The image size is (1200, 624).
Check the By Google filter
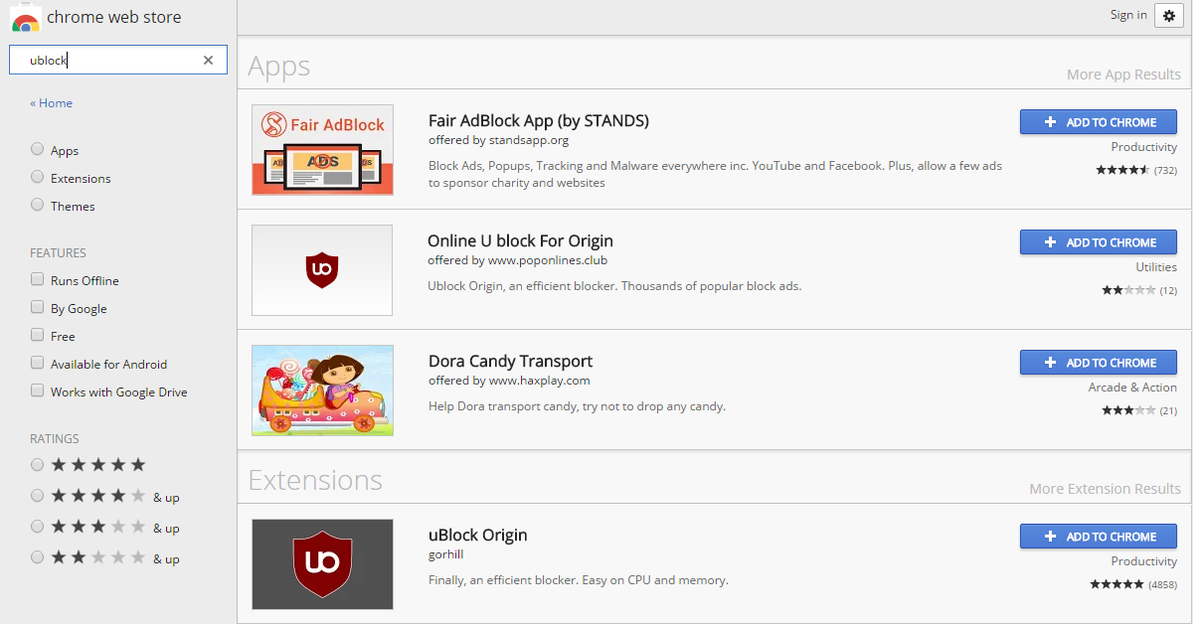coord(37,308)
